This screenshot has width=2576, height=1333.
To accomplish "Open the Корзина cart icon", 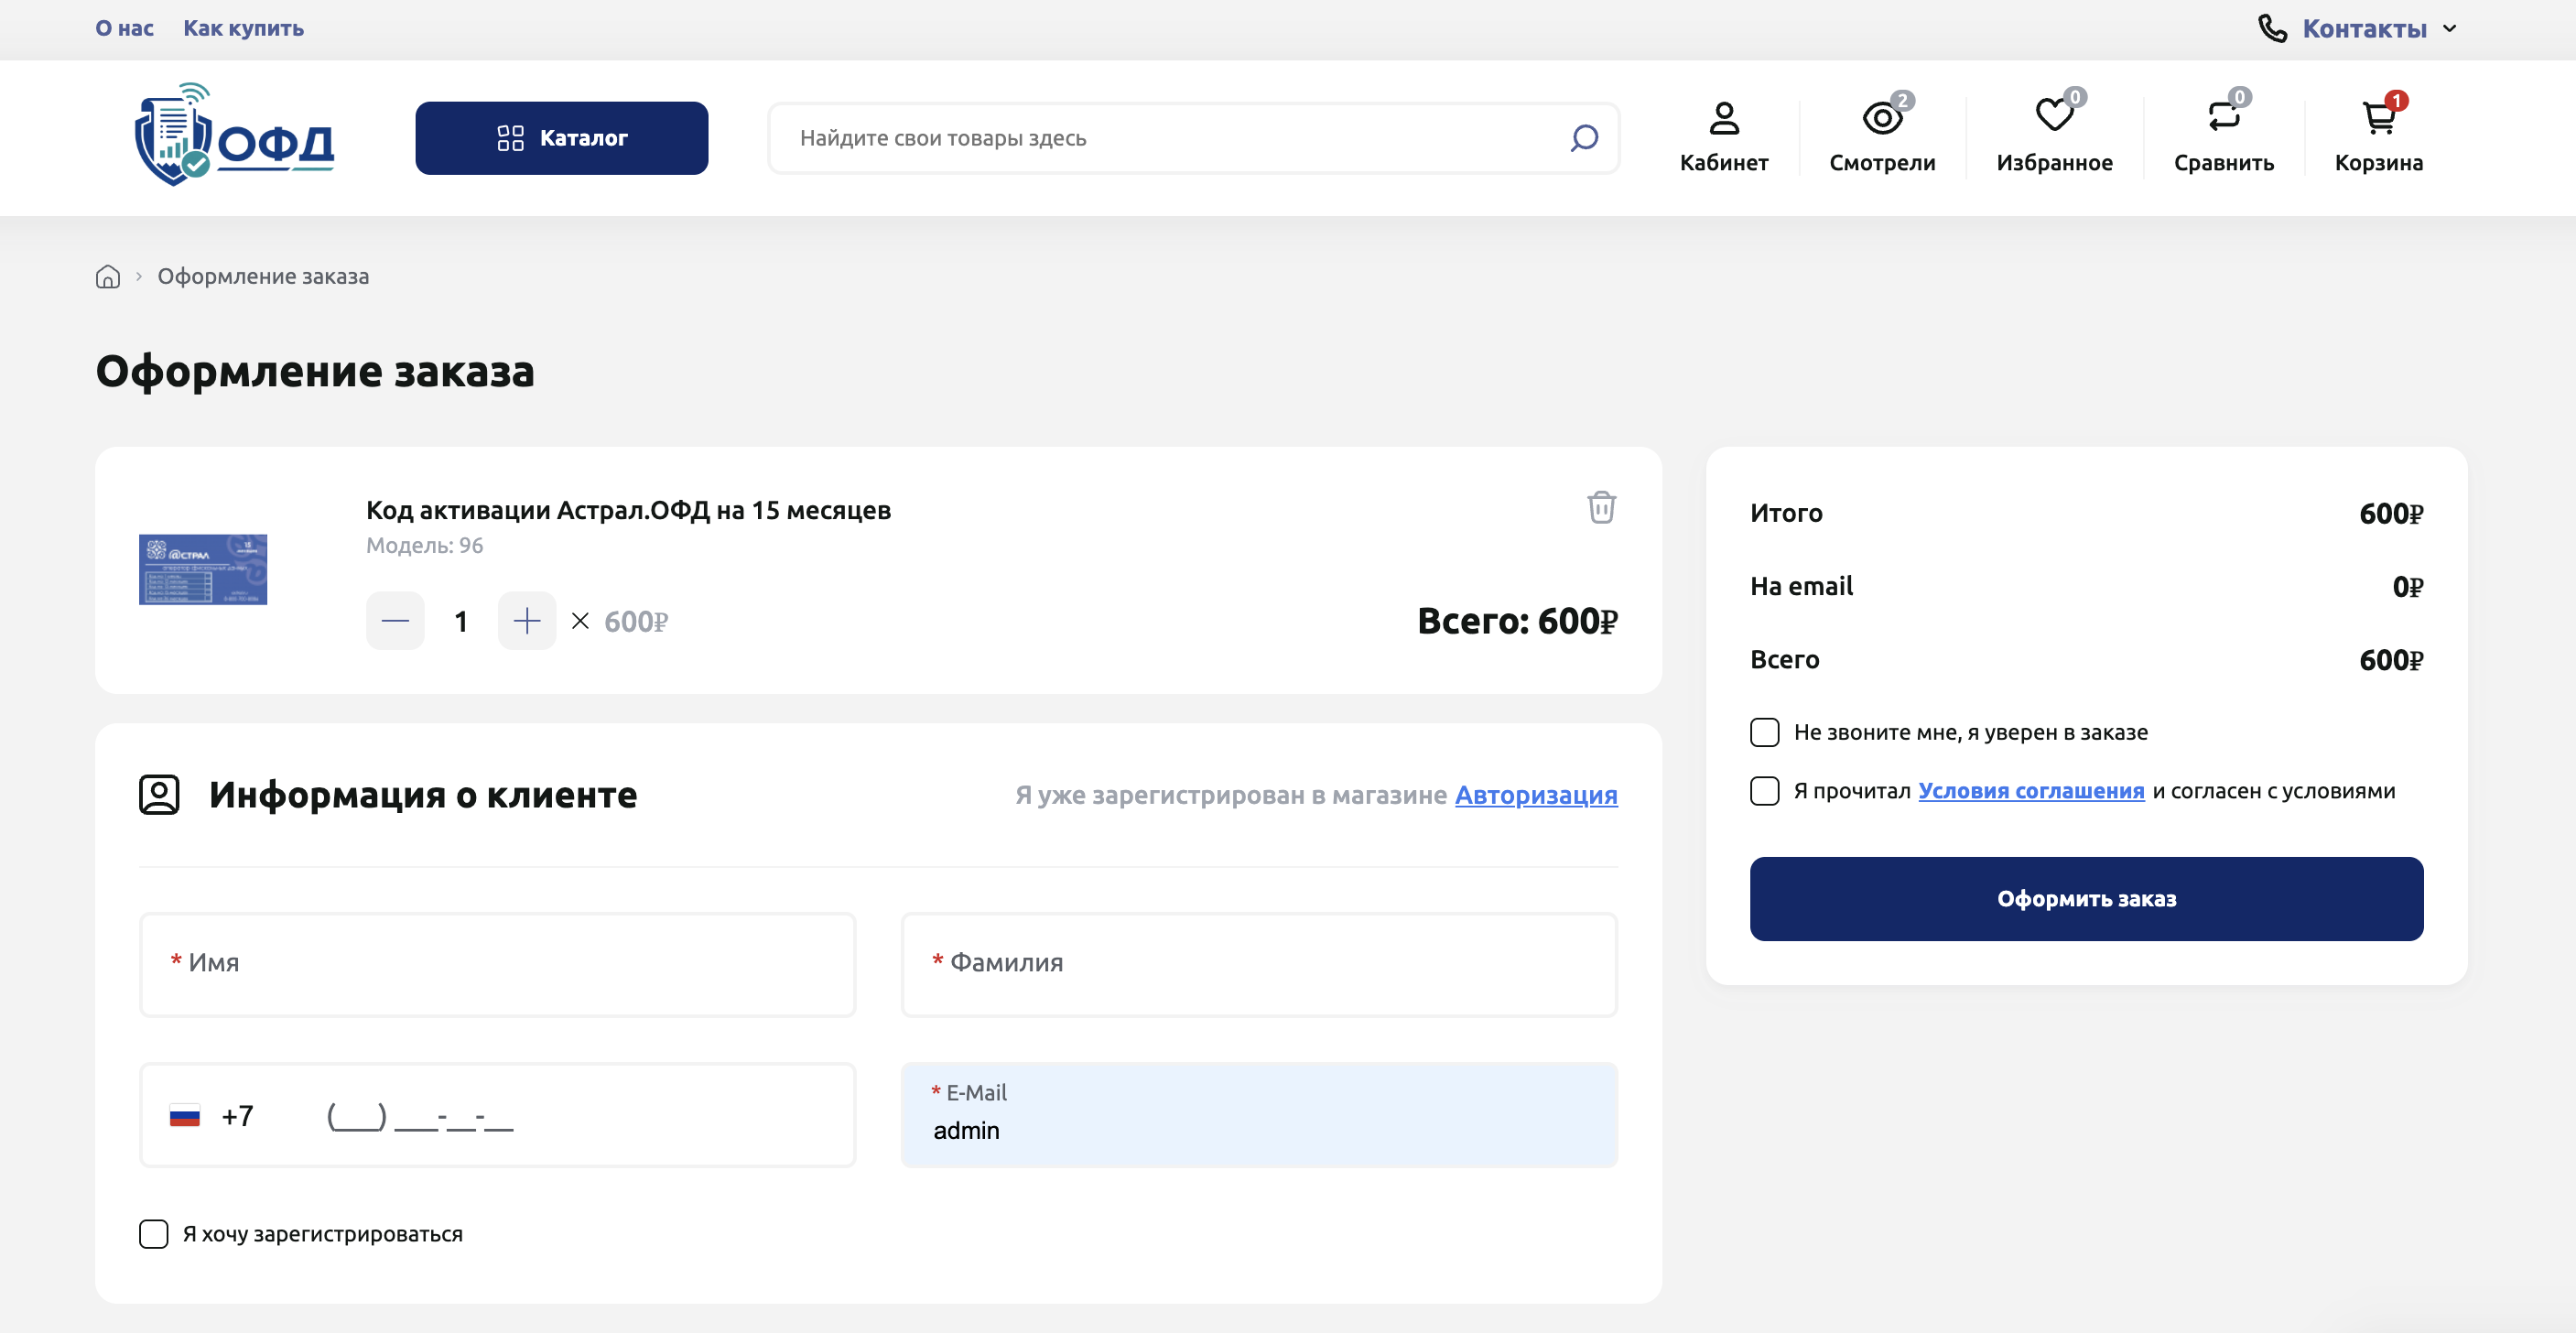I will tap(2378, 137).
